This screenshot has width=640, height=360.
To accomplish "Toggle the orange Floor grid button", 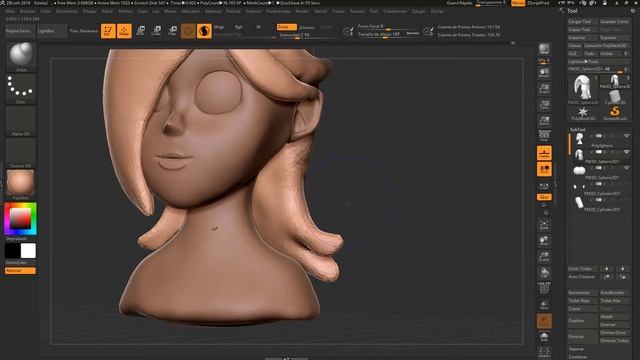I will click(544, 153).
